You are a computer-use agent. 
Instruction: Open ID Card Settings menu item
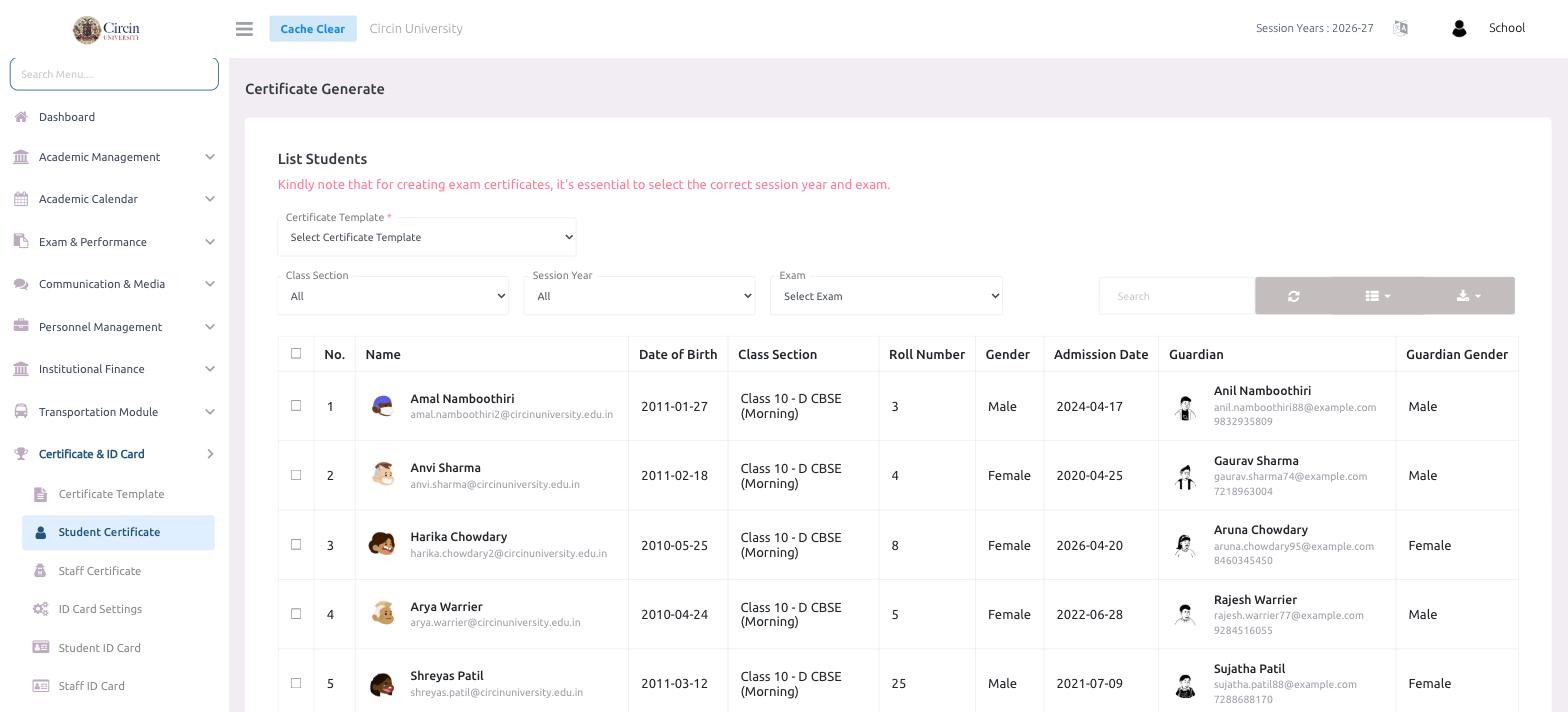[100, 609]
